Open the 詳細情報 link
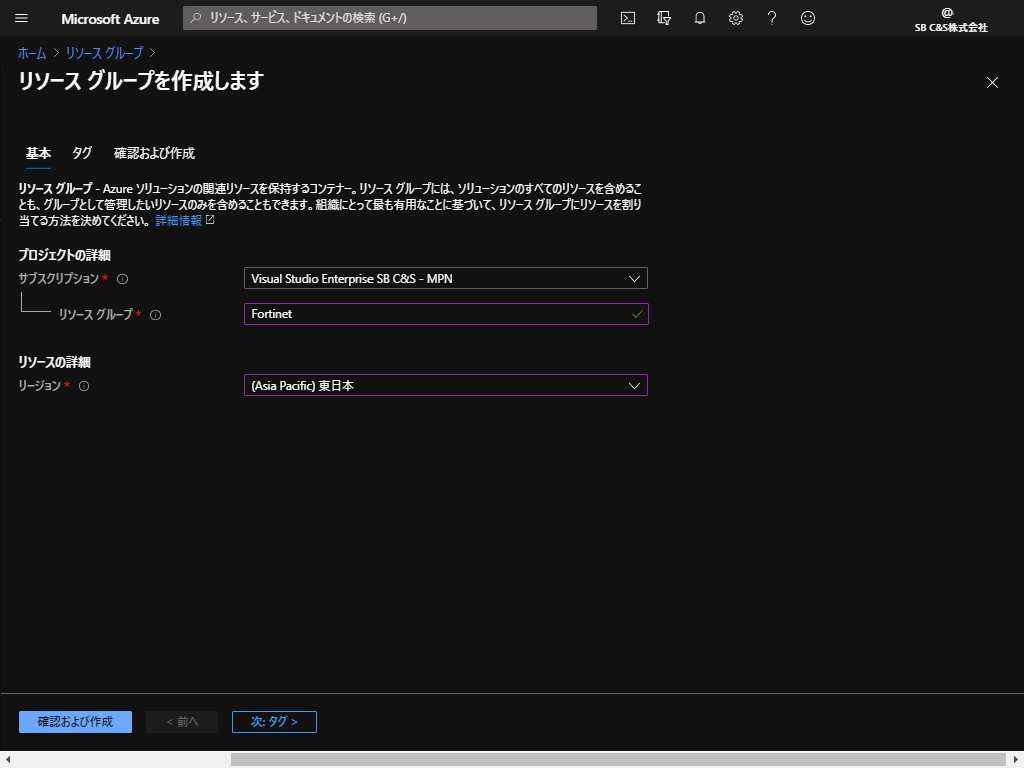This screenshot has height=768, width=1024. [179, 221]
